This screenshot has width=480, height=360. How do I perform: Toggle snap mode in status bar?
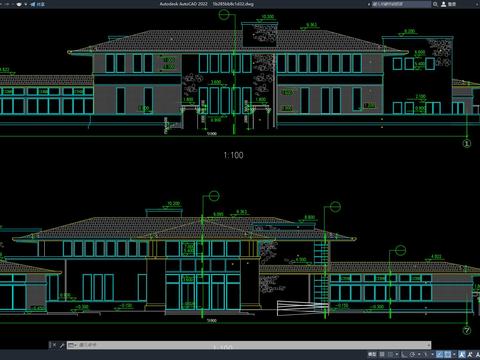tap(390, 354)
